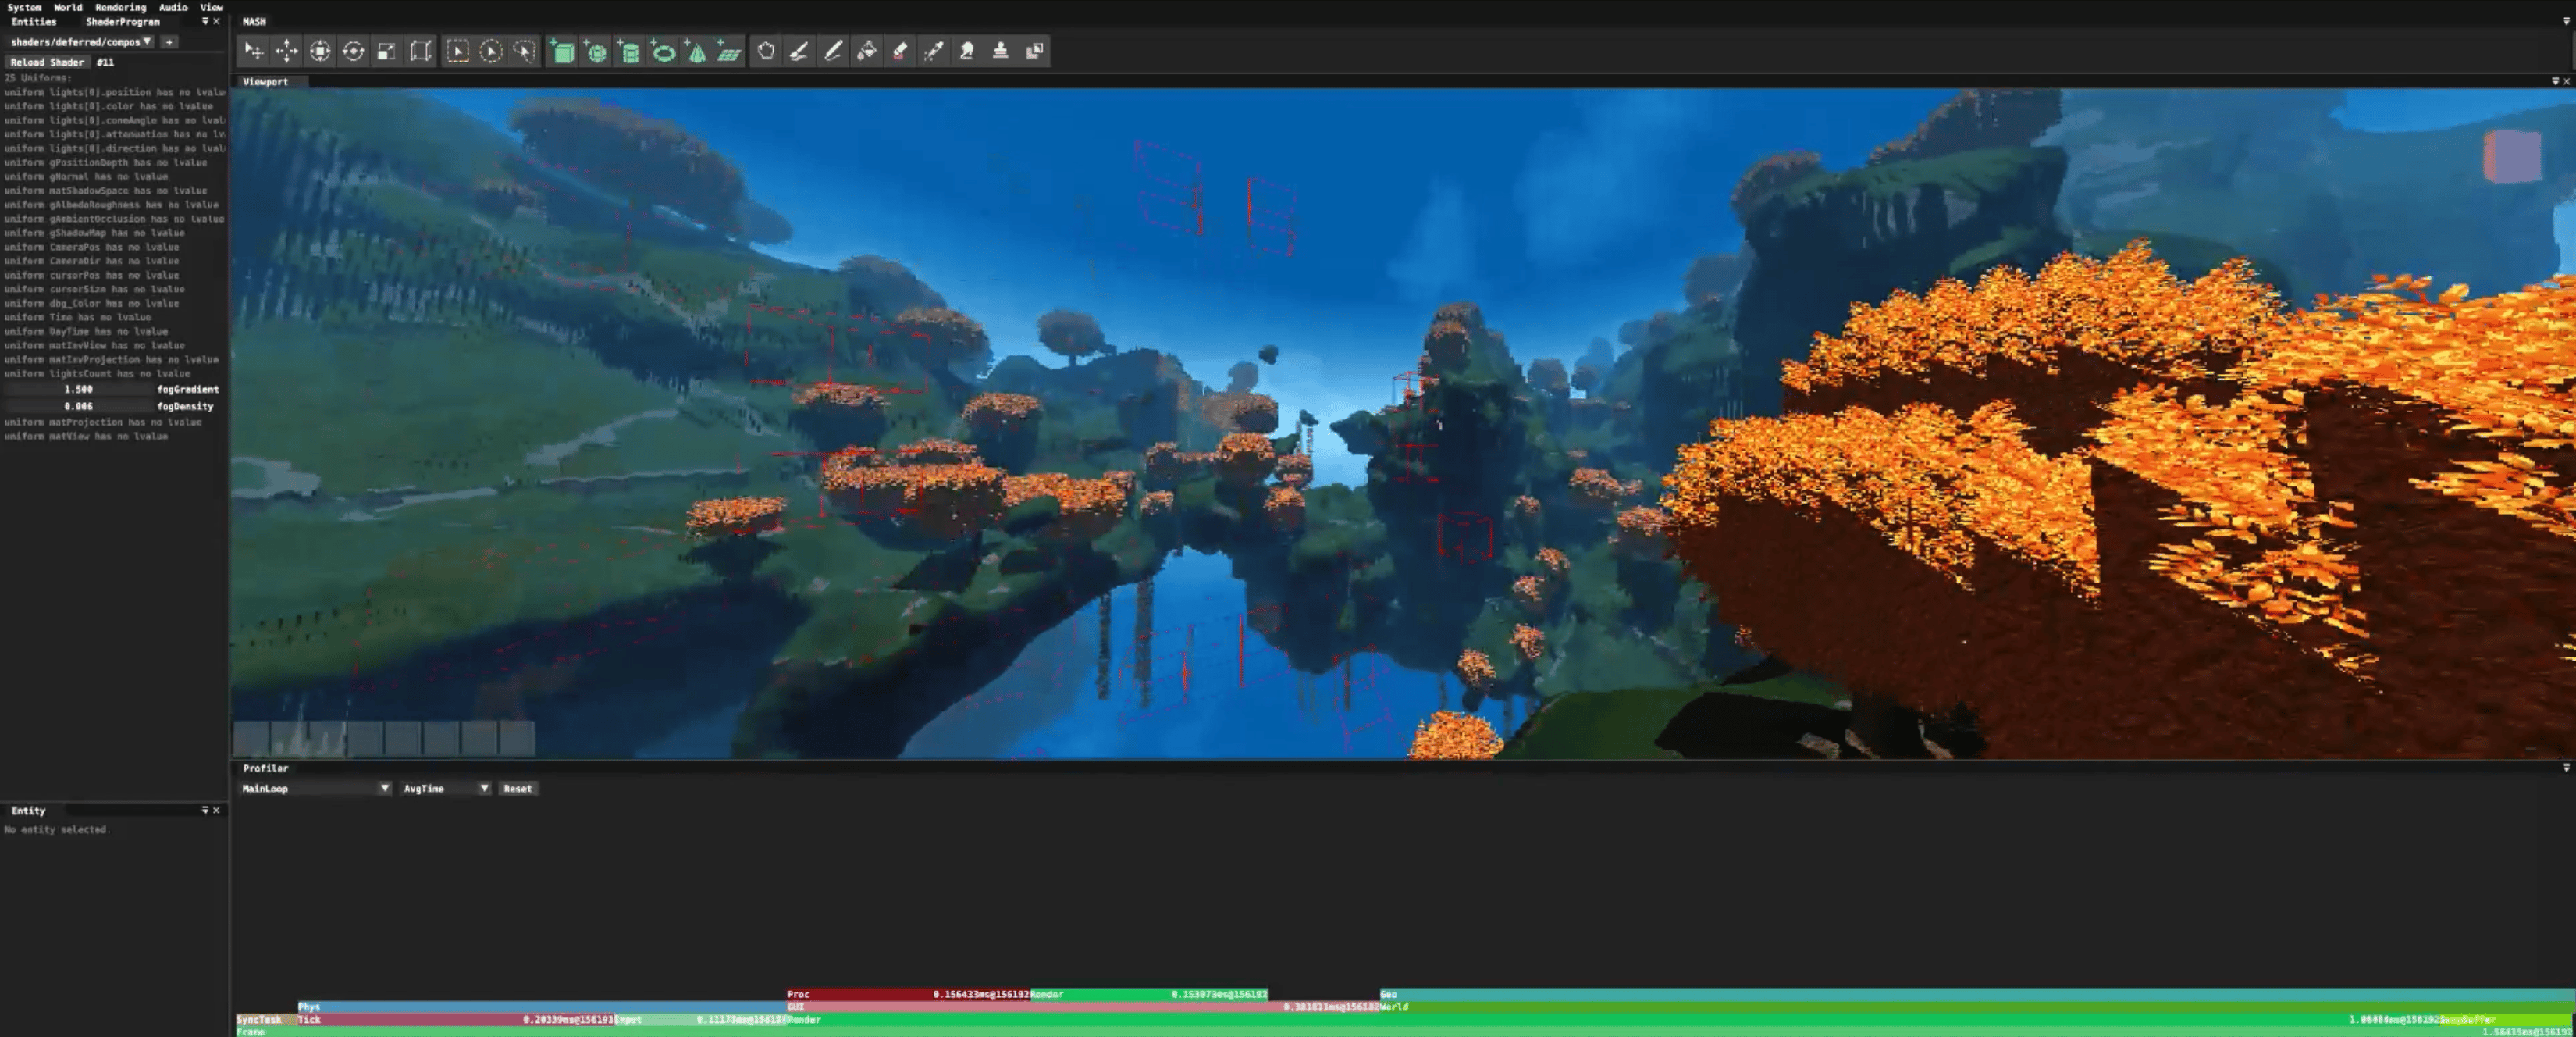Click the Reload Shader button
The image size is (2576, 1037).
coord(47,62)
